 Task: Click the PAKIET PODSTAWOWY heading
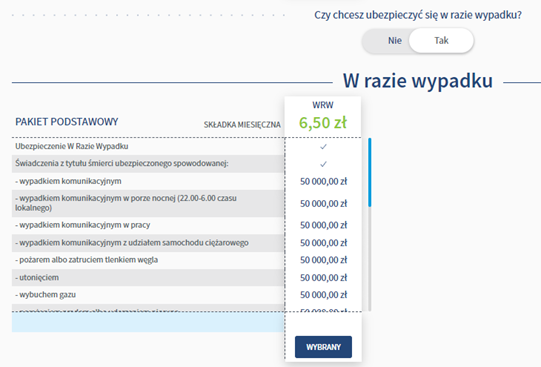(67, 122)
